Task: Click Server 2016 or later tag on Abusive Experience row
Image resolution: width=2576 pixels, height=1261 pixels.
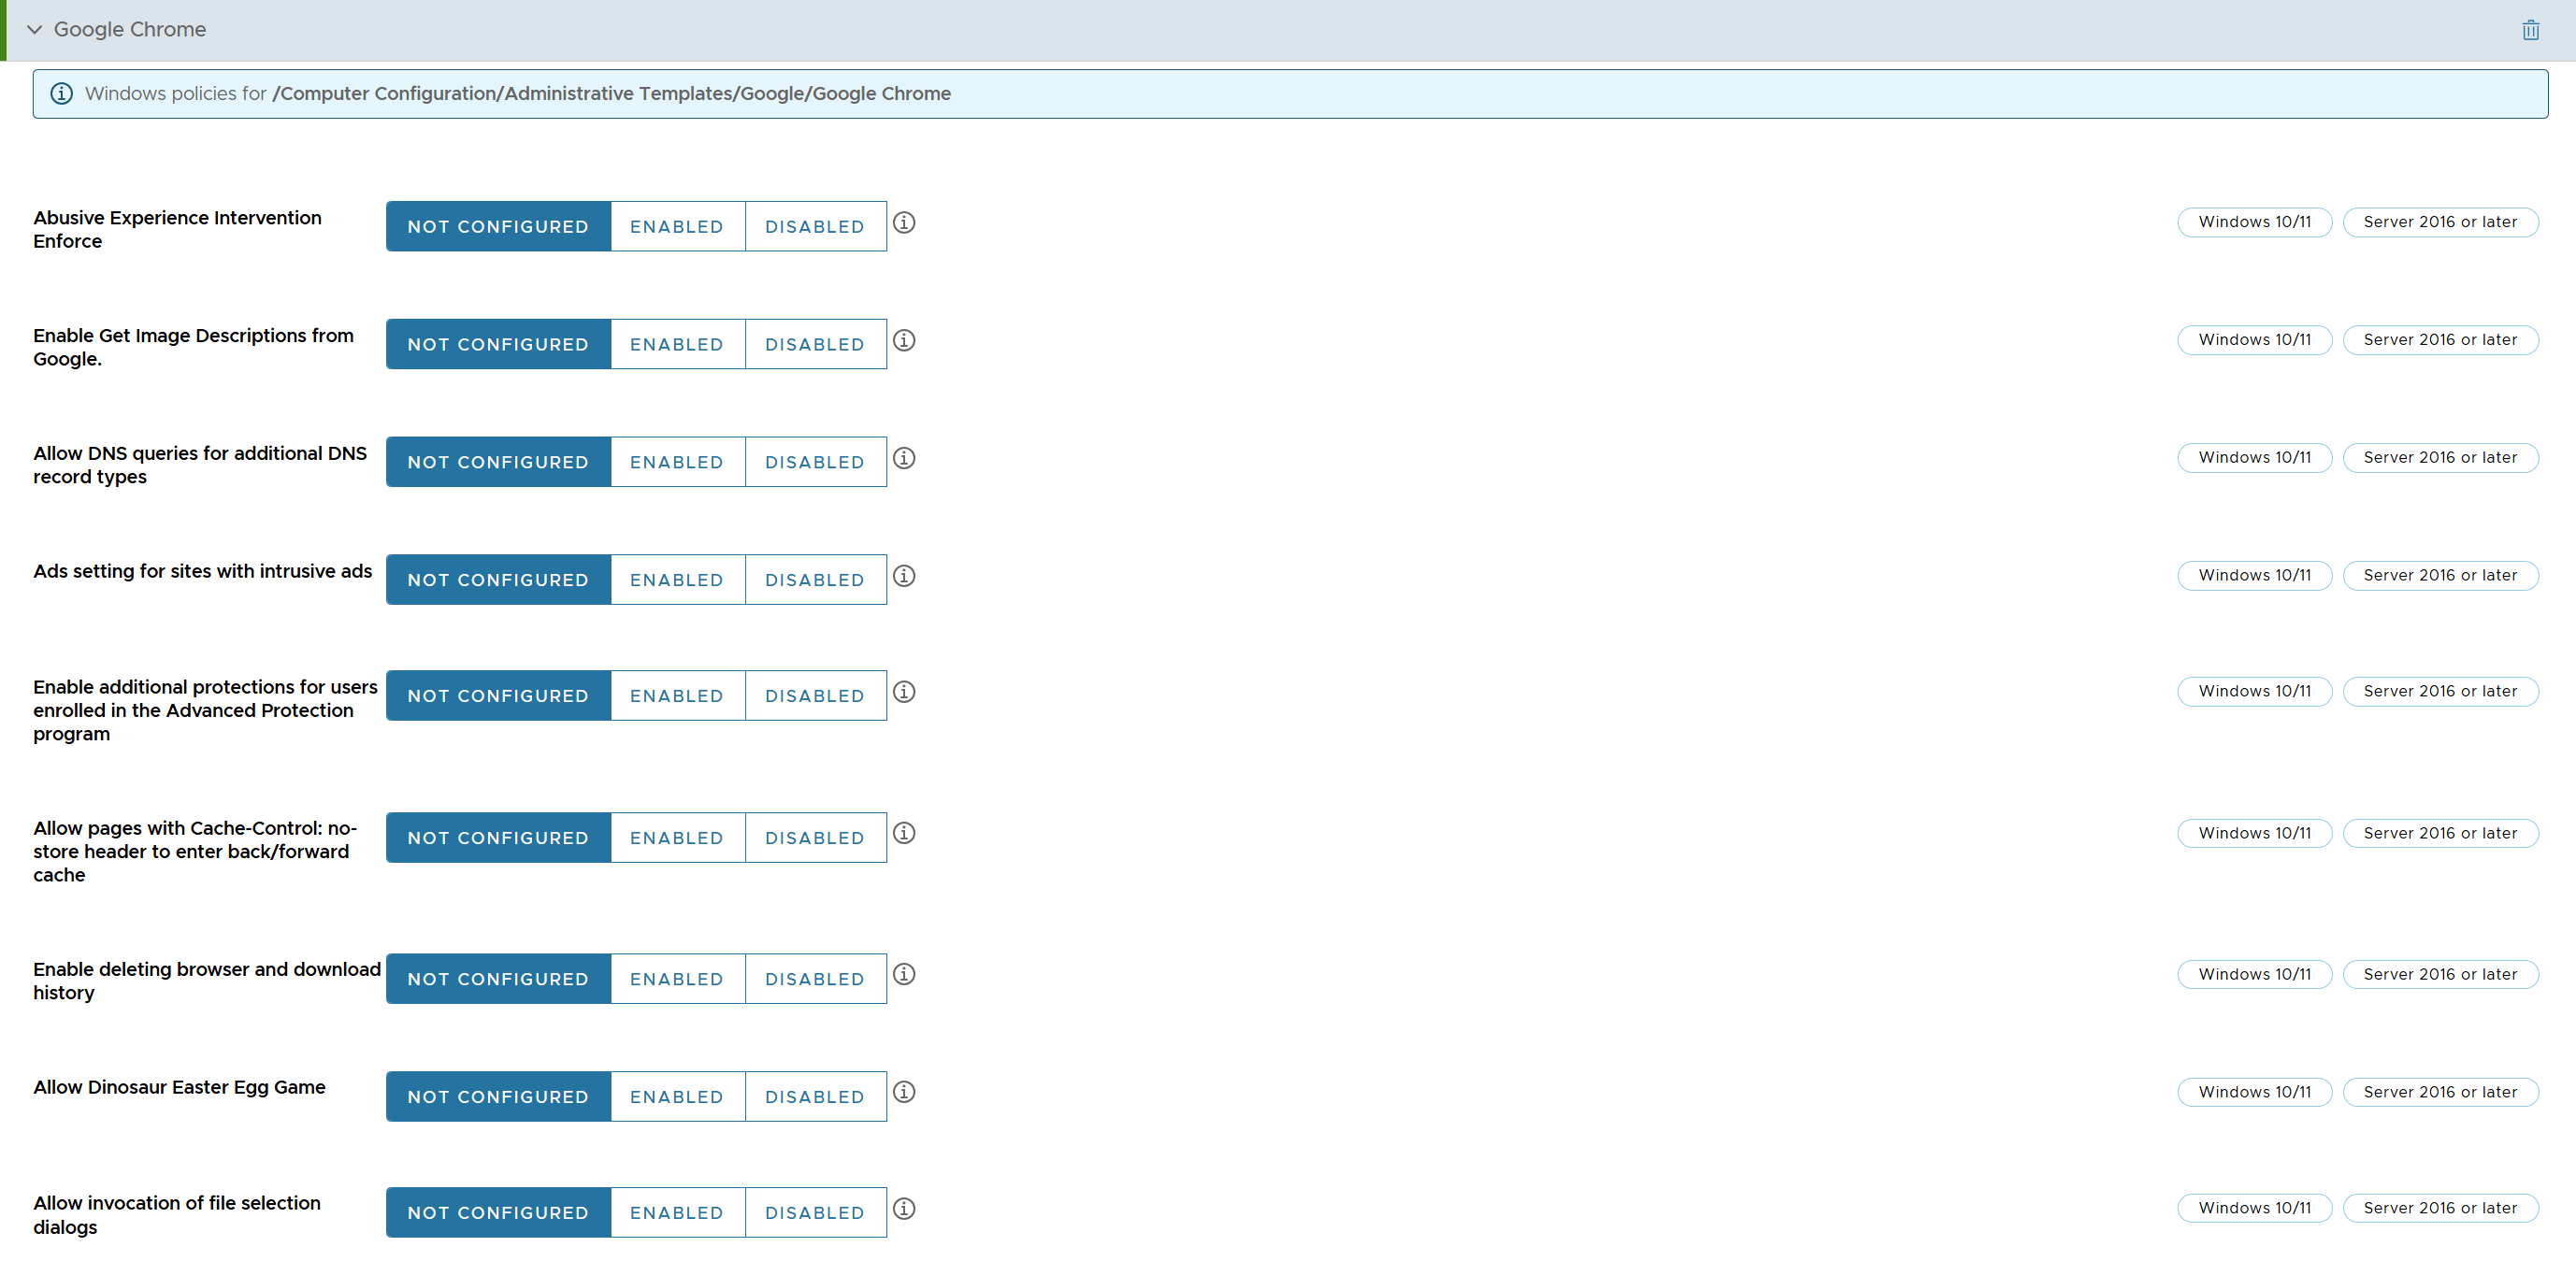Action: tap(2440, 223)
